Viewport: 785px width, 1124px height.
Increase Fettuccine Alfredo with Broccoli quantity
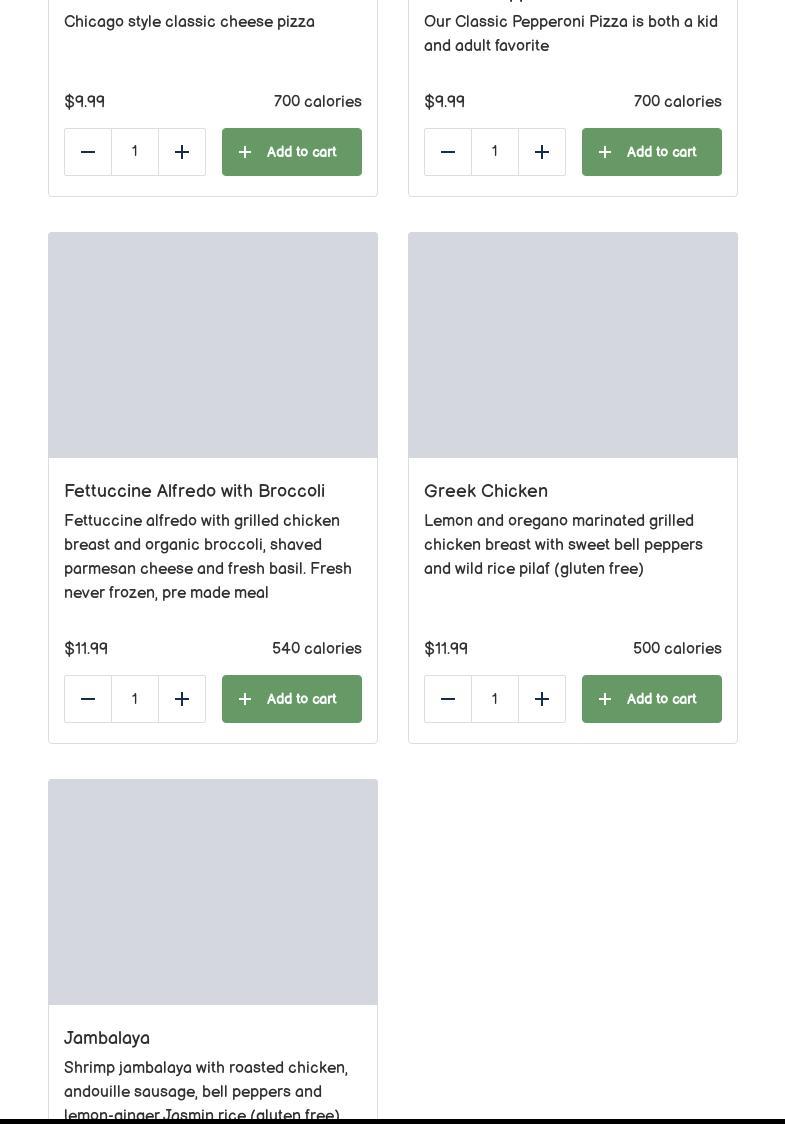182,699
